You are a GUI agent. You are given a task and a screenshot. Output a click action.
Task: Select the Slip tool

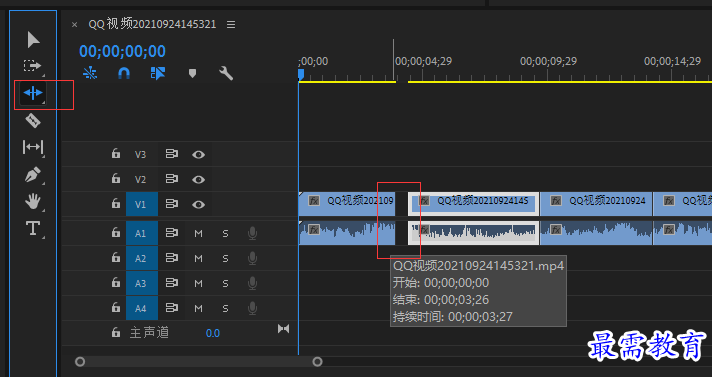tap(33, 147)
